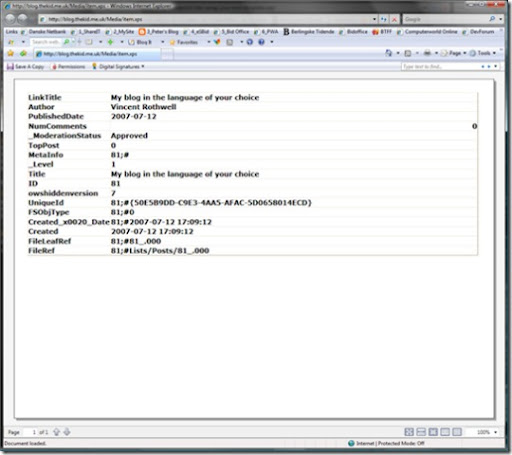Go to previous page with up arrow
The width and height of the screenshot is (512, 455).
56,432
